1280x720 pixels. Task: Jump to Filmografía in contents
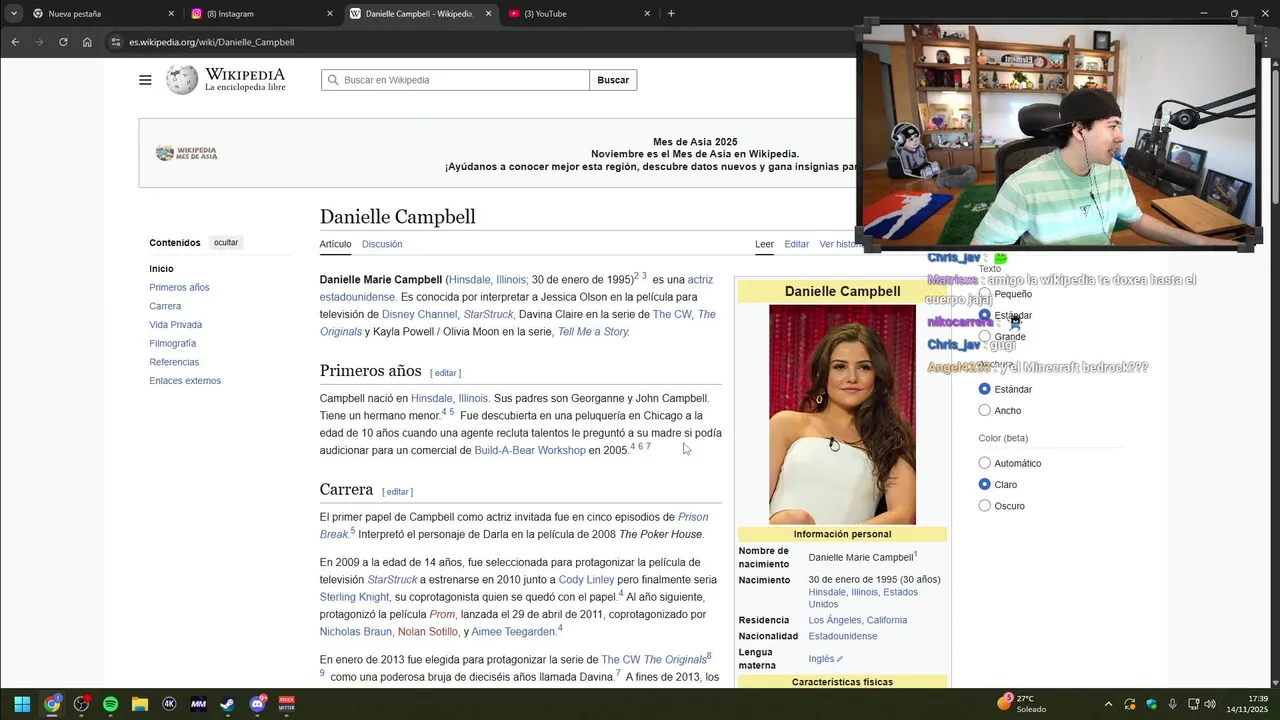172,343
